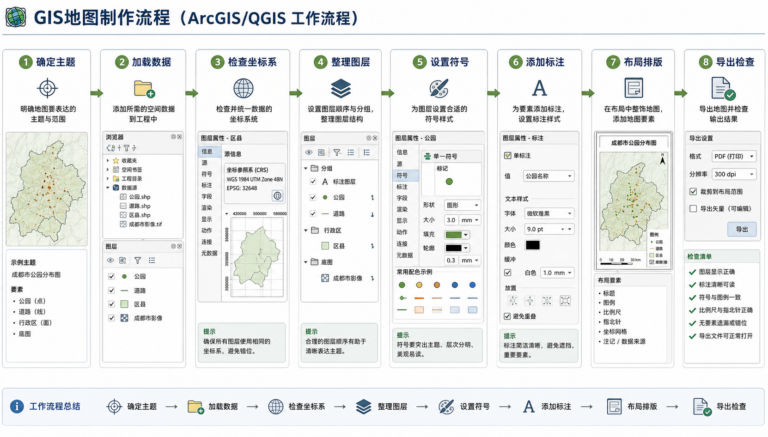Collapse the 数据源 node in the browser tree
This screenshot has height=437, width=768.
[x=108, y=188]
